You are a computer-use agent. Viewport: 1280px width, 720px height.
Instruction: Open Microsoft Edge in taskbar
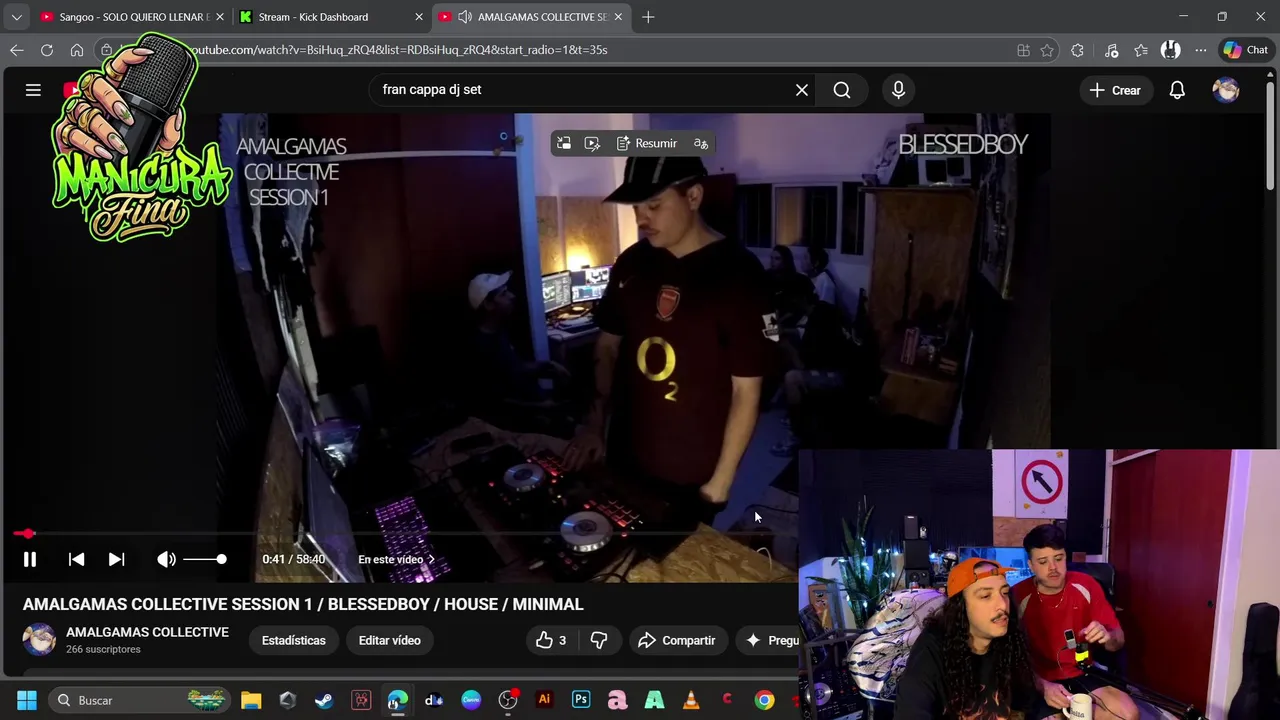[398, 700]
